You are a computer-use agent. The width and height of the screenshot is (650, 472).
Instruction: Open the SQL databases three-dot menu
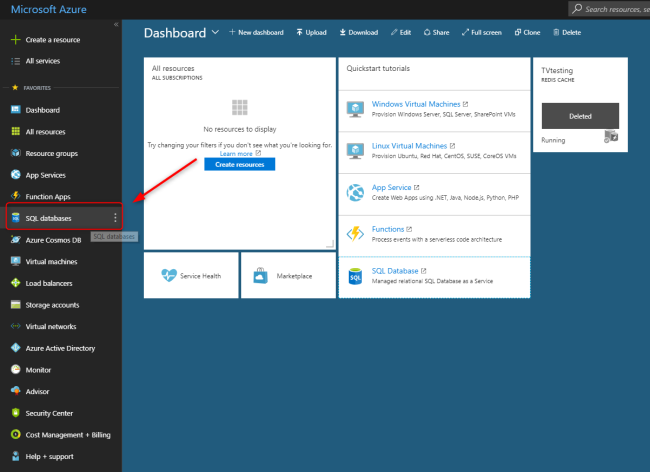coord(115,218)
